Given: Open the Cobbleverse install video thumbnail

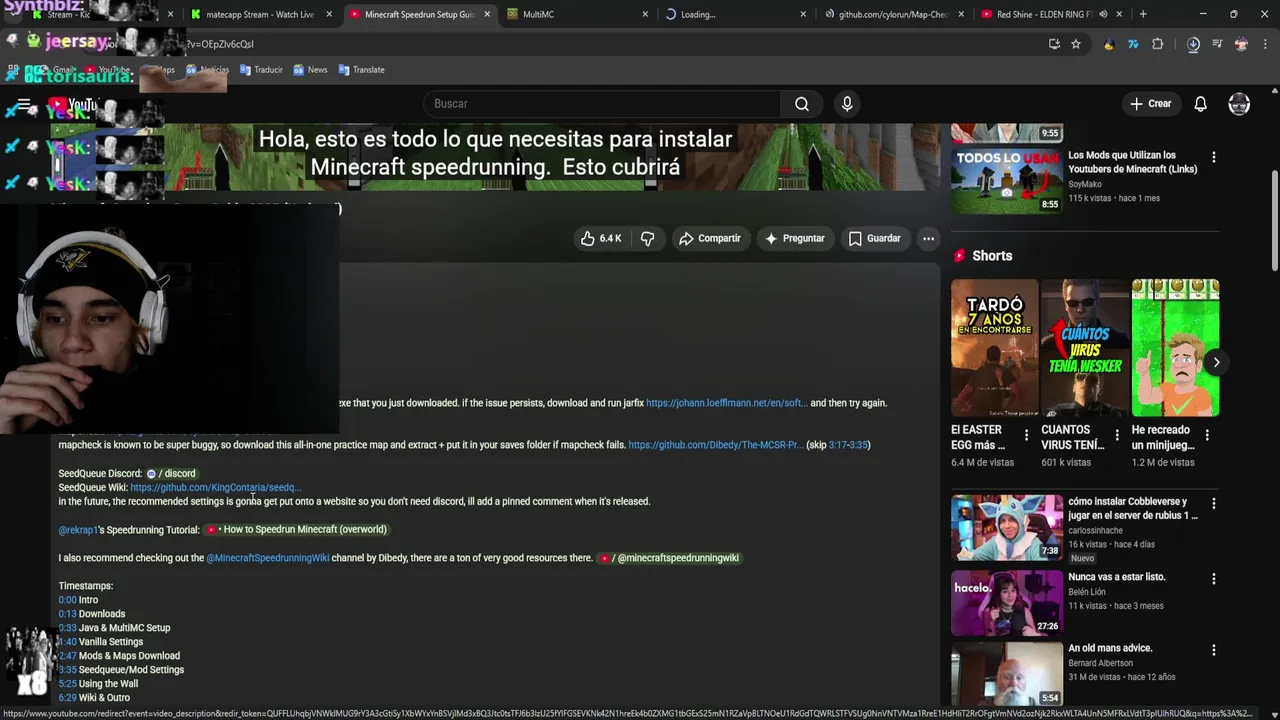Looking at the screenshot, I should tap(1006, 526).
